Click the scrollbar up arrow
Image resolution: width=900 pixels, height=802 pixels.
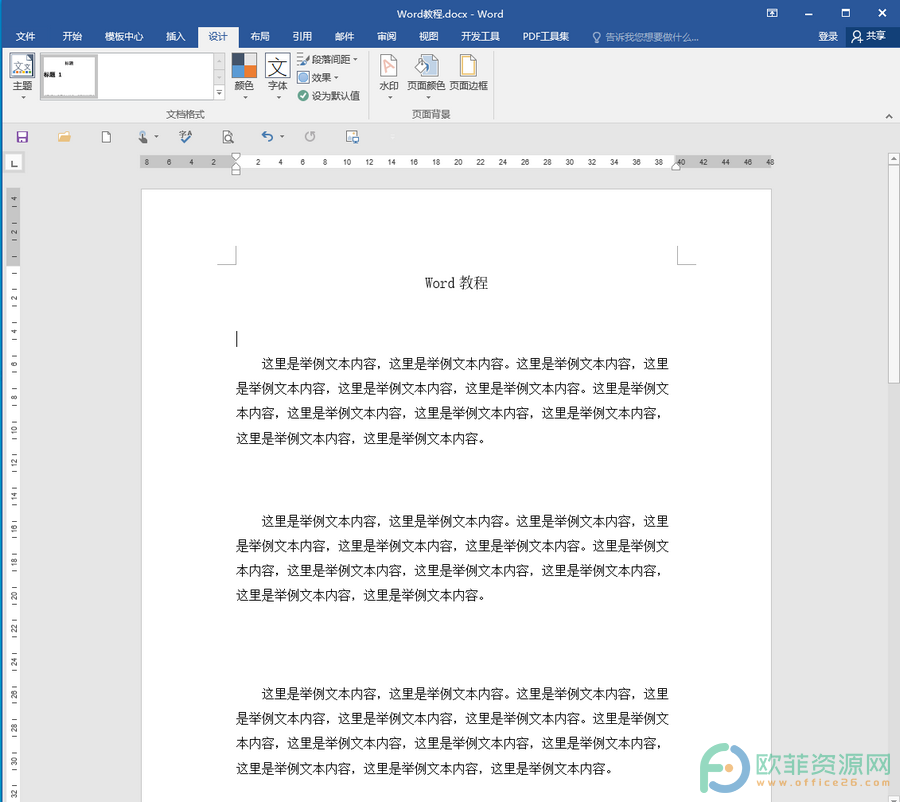pyautogui.click(x=894, y=158)
